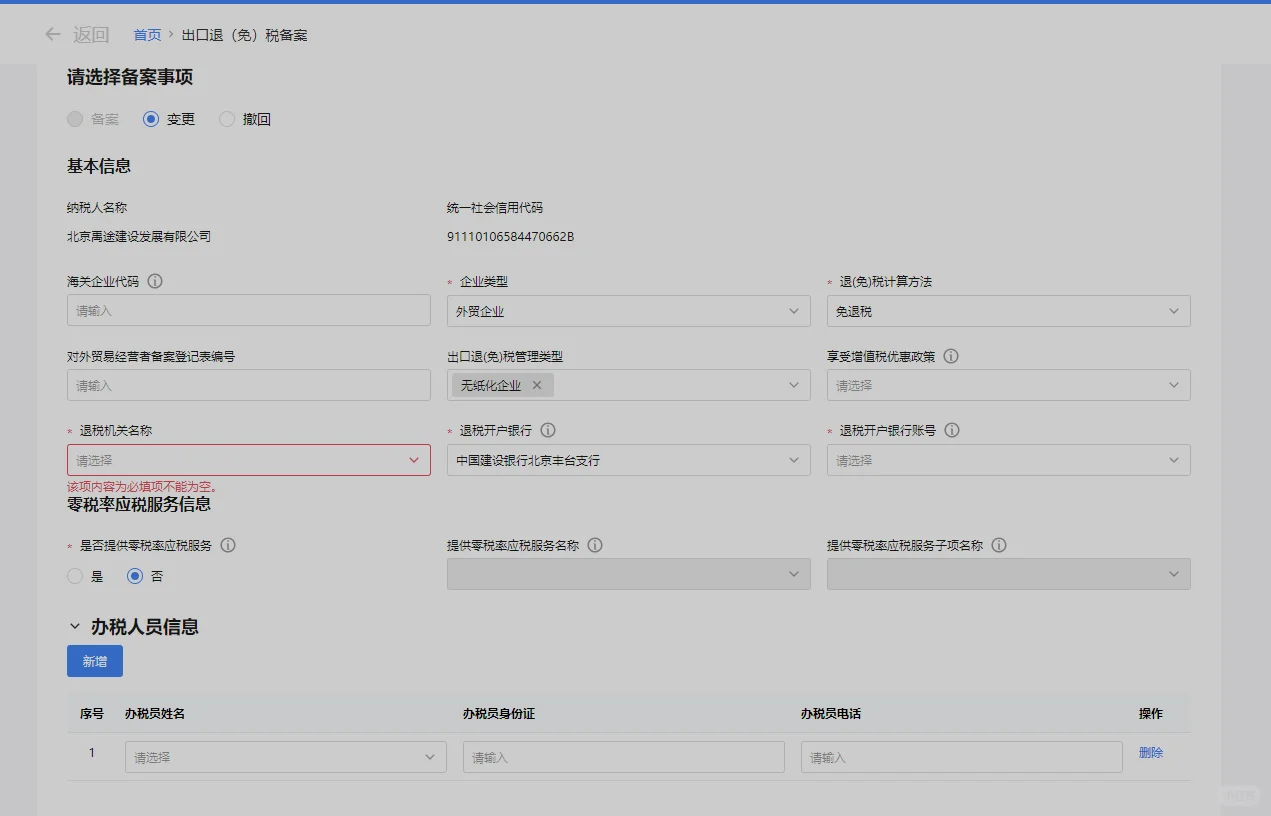Select the 撤回 radio option
1271x816 pixels.
tap(226, 118)
